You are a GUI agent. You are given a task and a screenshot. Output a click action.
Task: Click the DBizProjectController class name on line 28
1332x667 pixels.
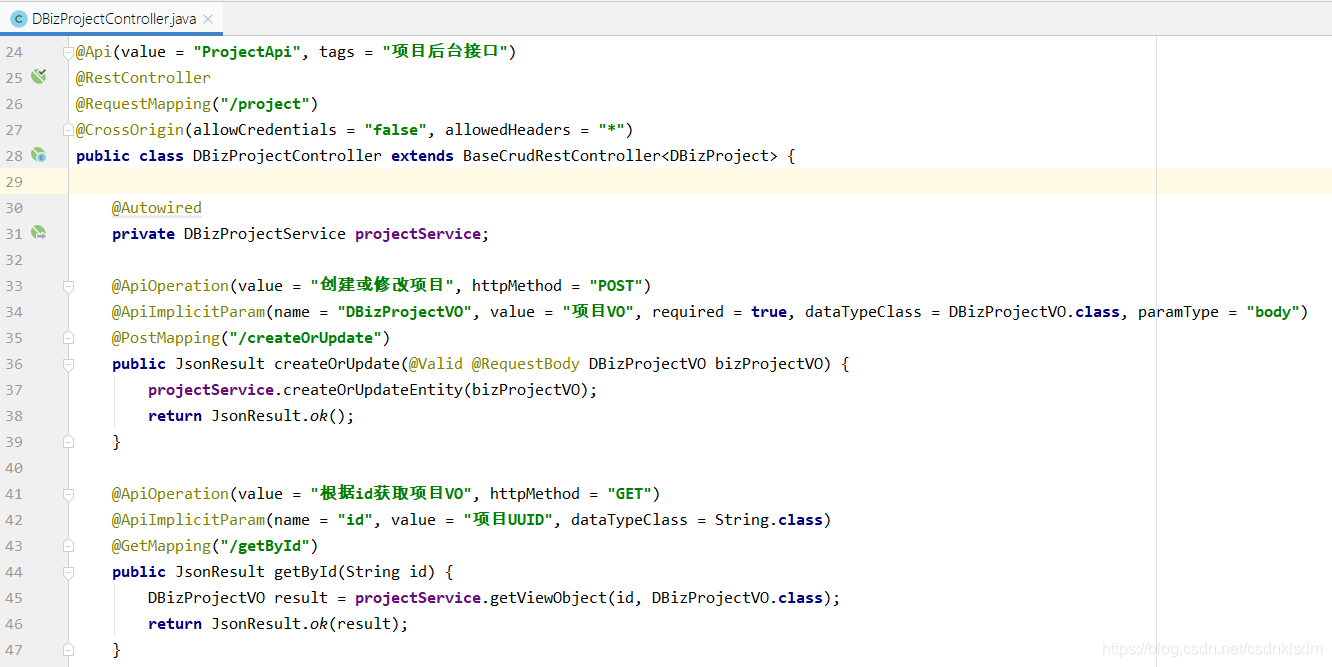[x=287, y=155]
